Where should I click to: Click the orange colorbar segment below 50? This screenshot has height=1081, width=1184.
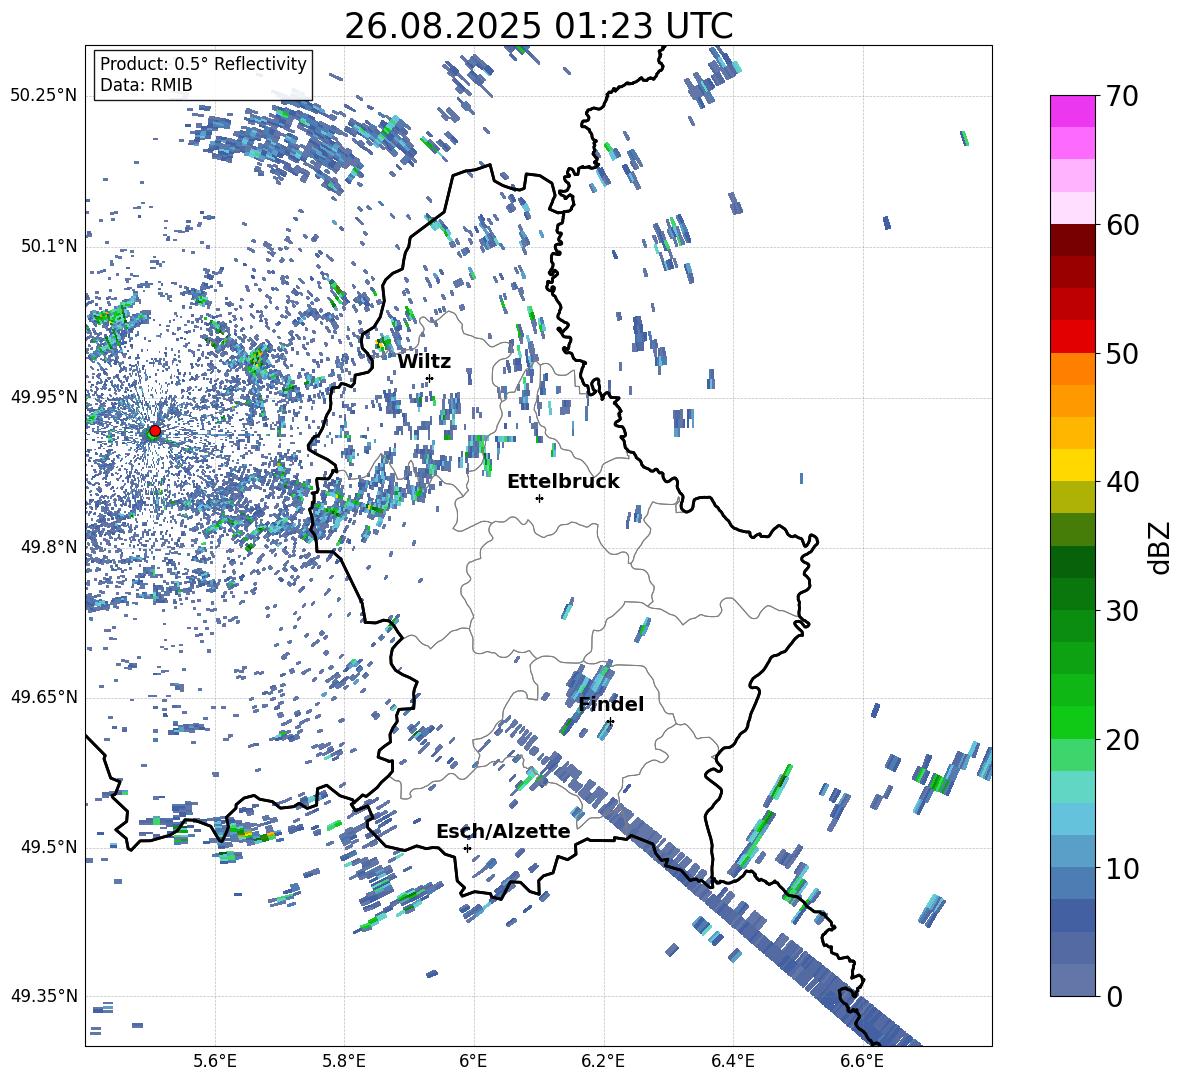[1072, 369]
